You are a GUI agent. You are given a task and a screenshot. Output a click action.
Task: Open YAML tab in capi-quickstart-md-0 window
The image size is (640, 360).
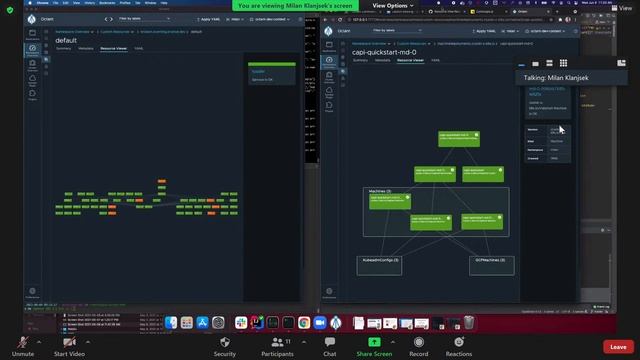click(x=436, y=60)
